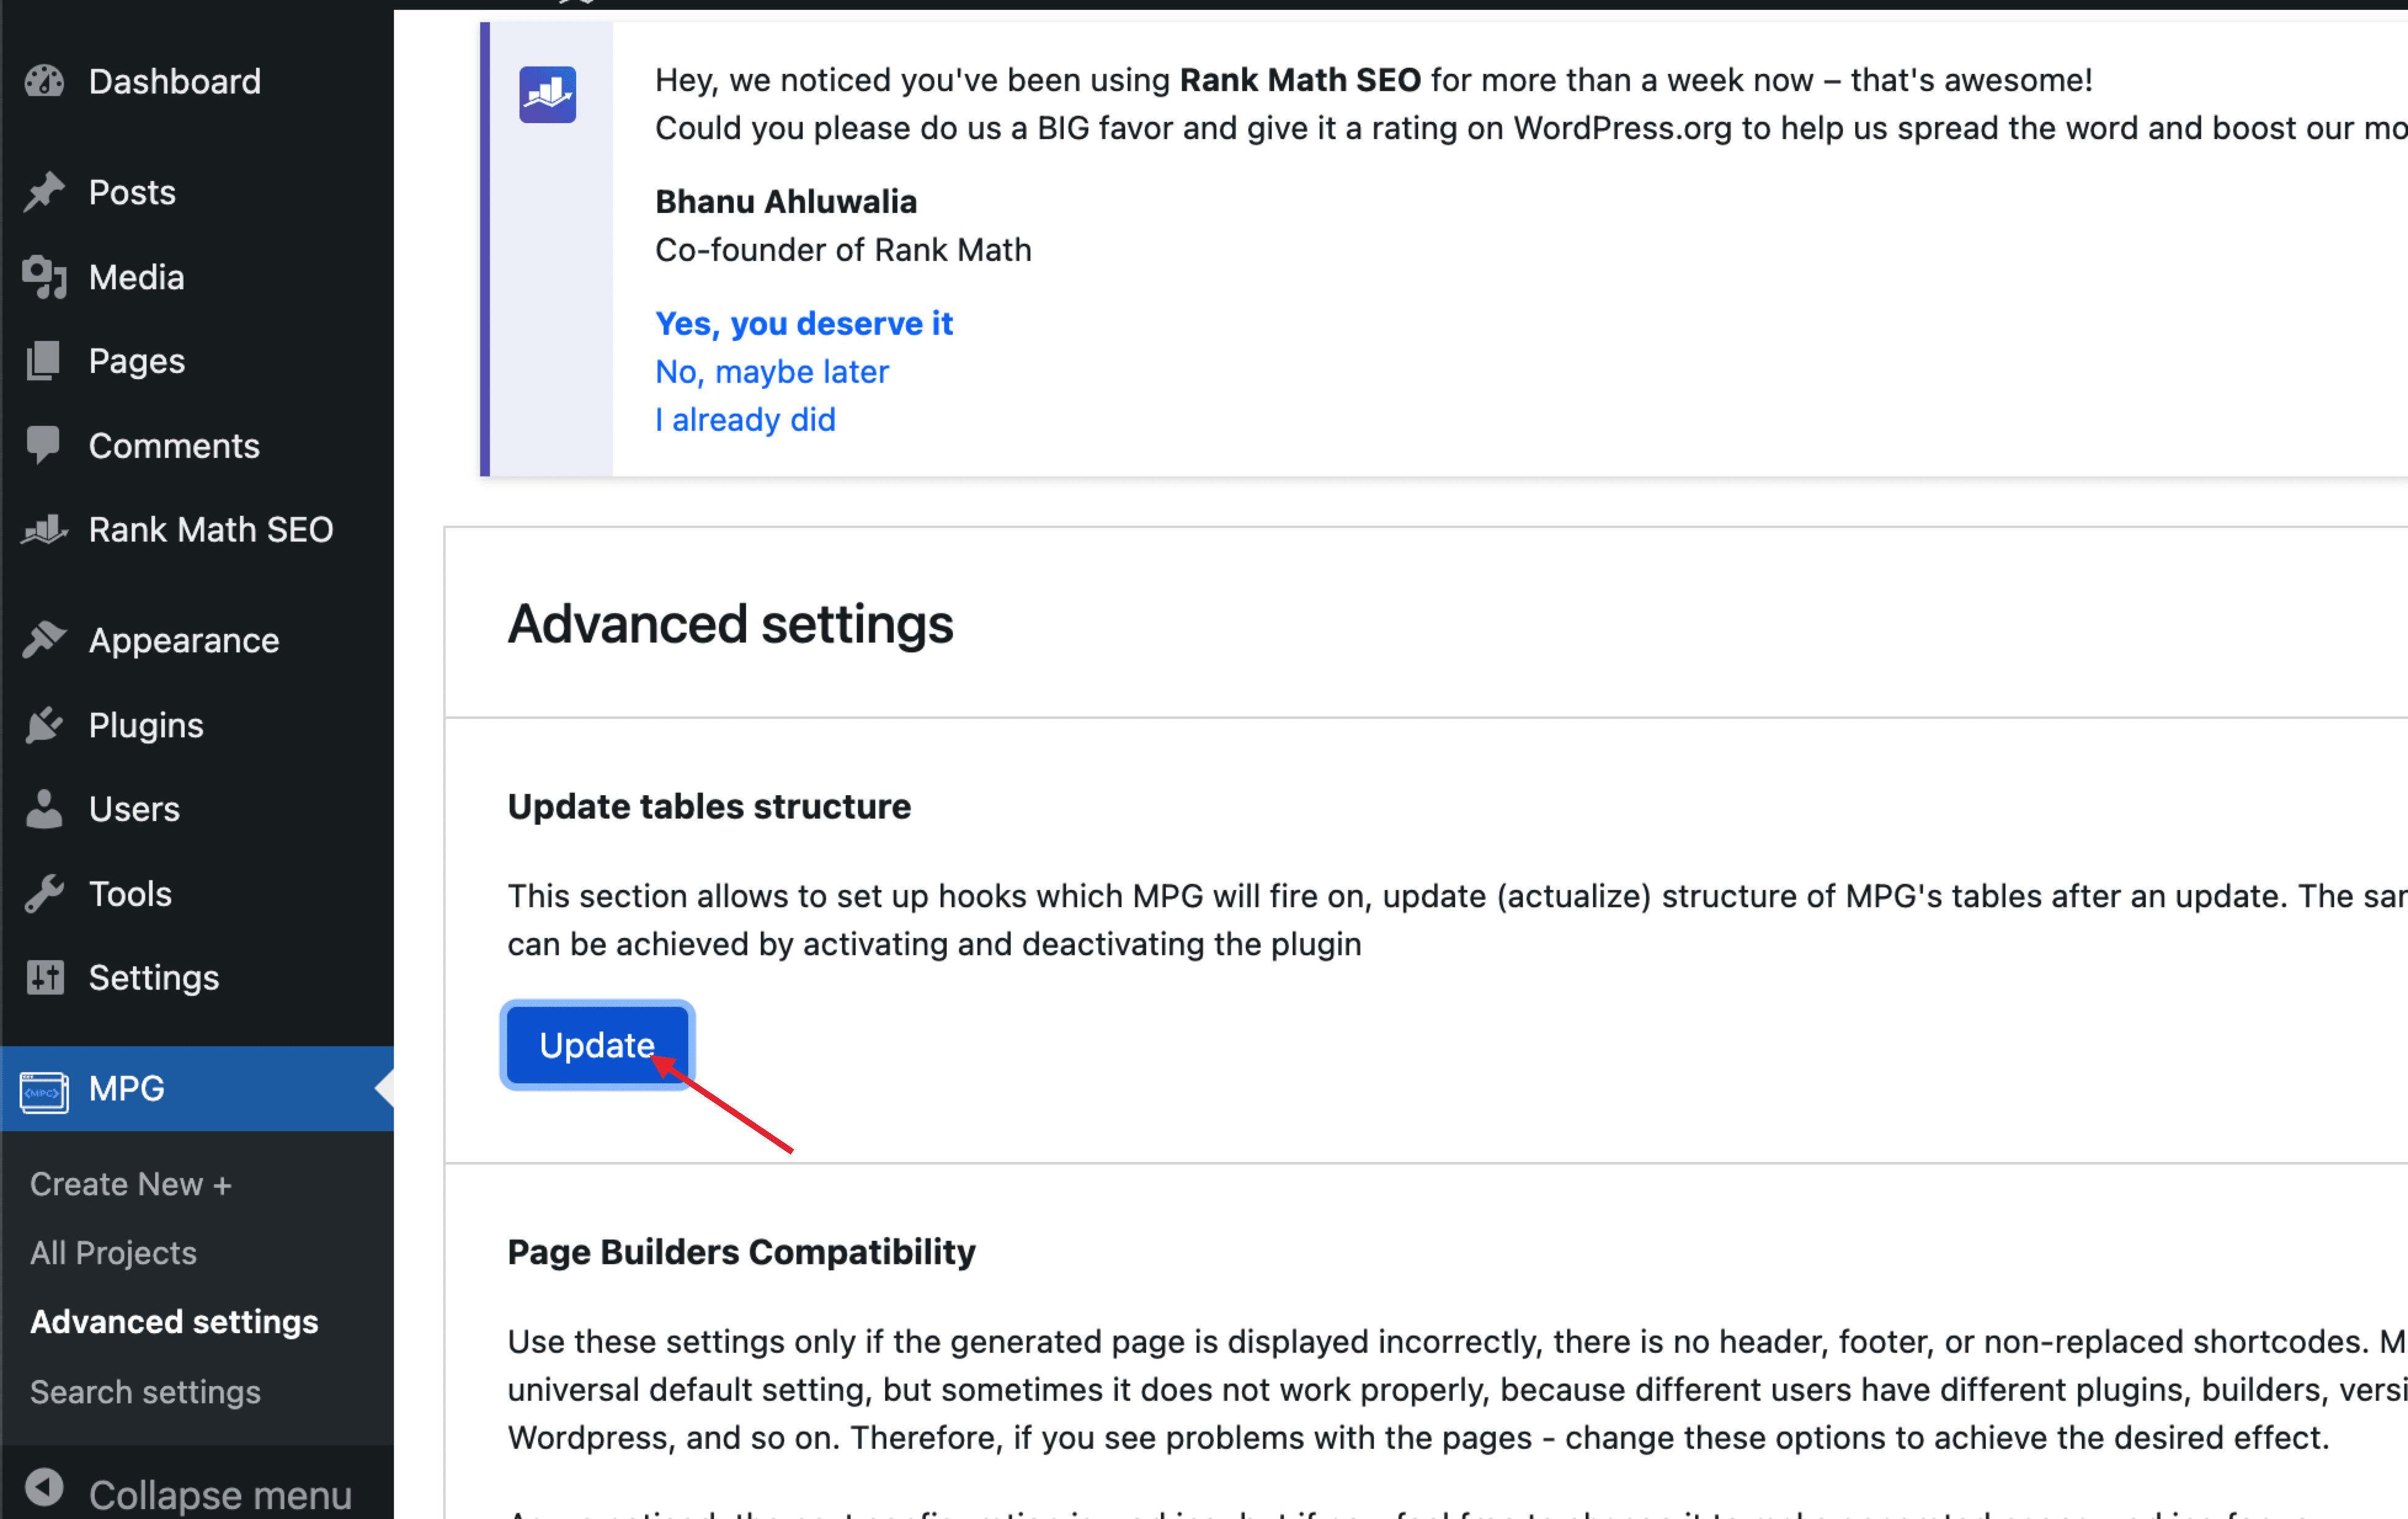Open Search settings submenu item
Viewport: 2408px width, 1519px height.
pyautogui.click(x=145, y=1392)
